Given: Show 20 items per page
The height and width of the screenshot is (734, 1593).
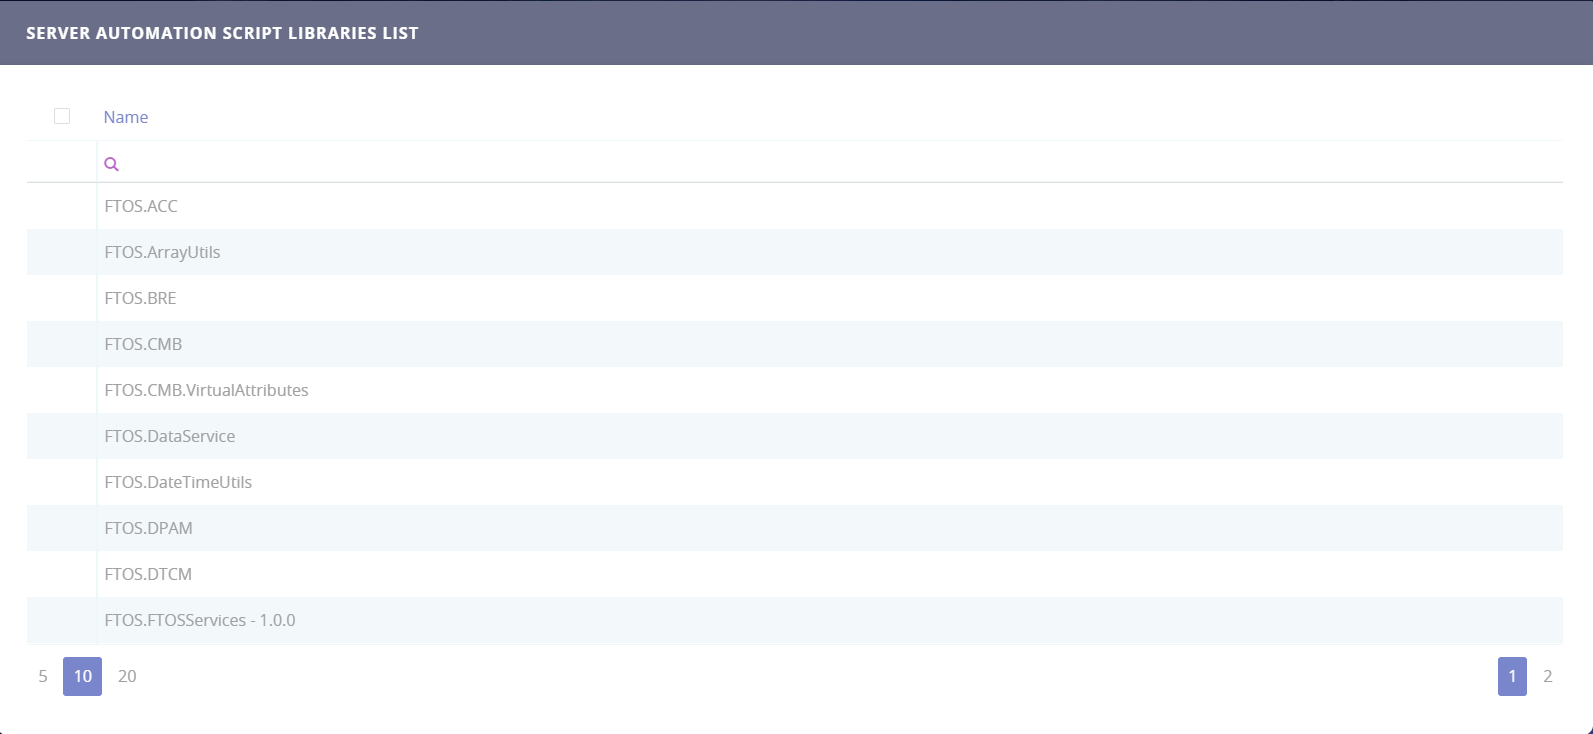Looking at the screenshot, I should tap(127, 676).
